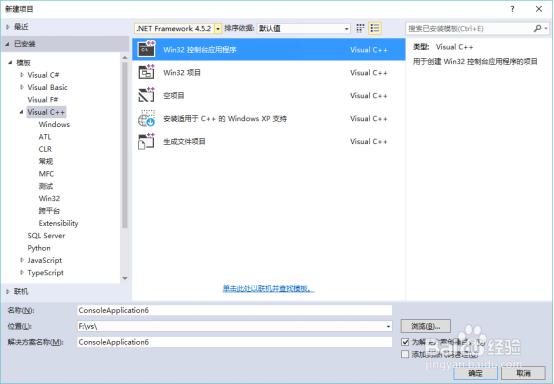The image size is (554, 384).
Task: Click the template tree scroll-up arrow
Action: tap(125, 57)
